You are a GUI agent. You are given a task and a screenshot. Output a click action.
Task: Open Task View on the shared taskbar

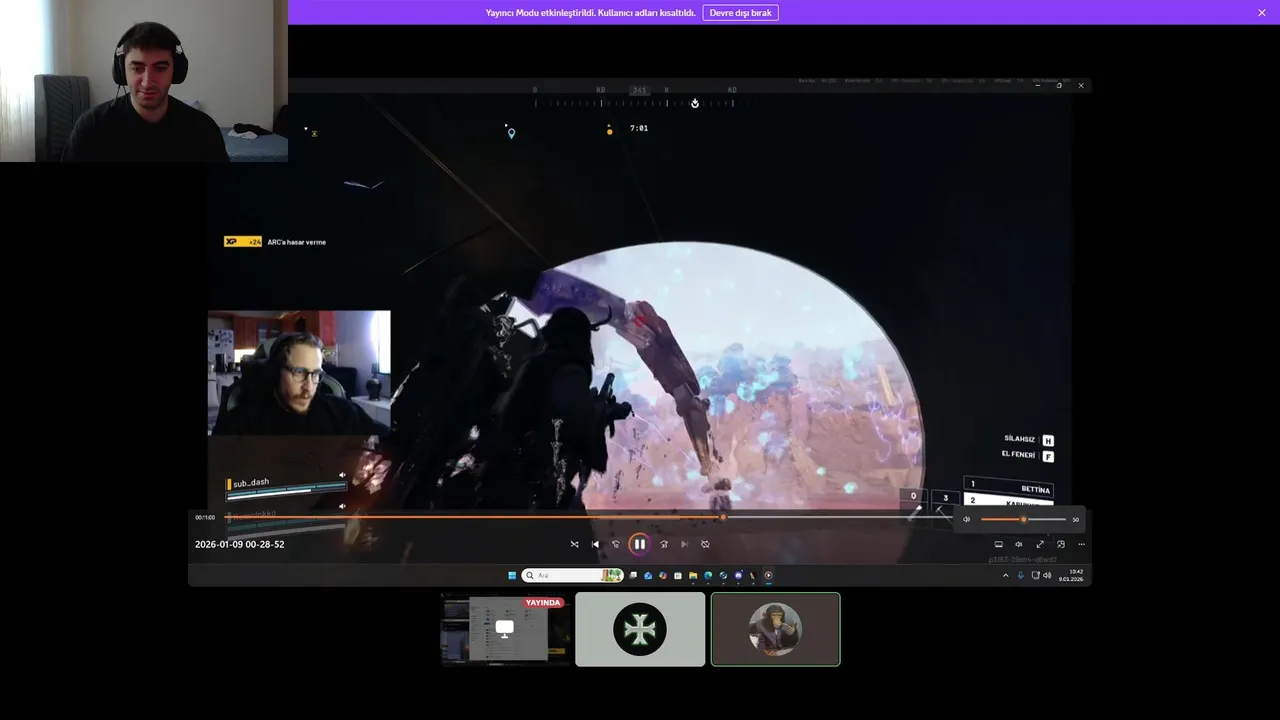coord(633,575)
